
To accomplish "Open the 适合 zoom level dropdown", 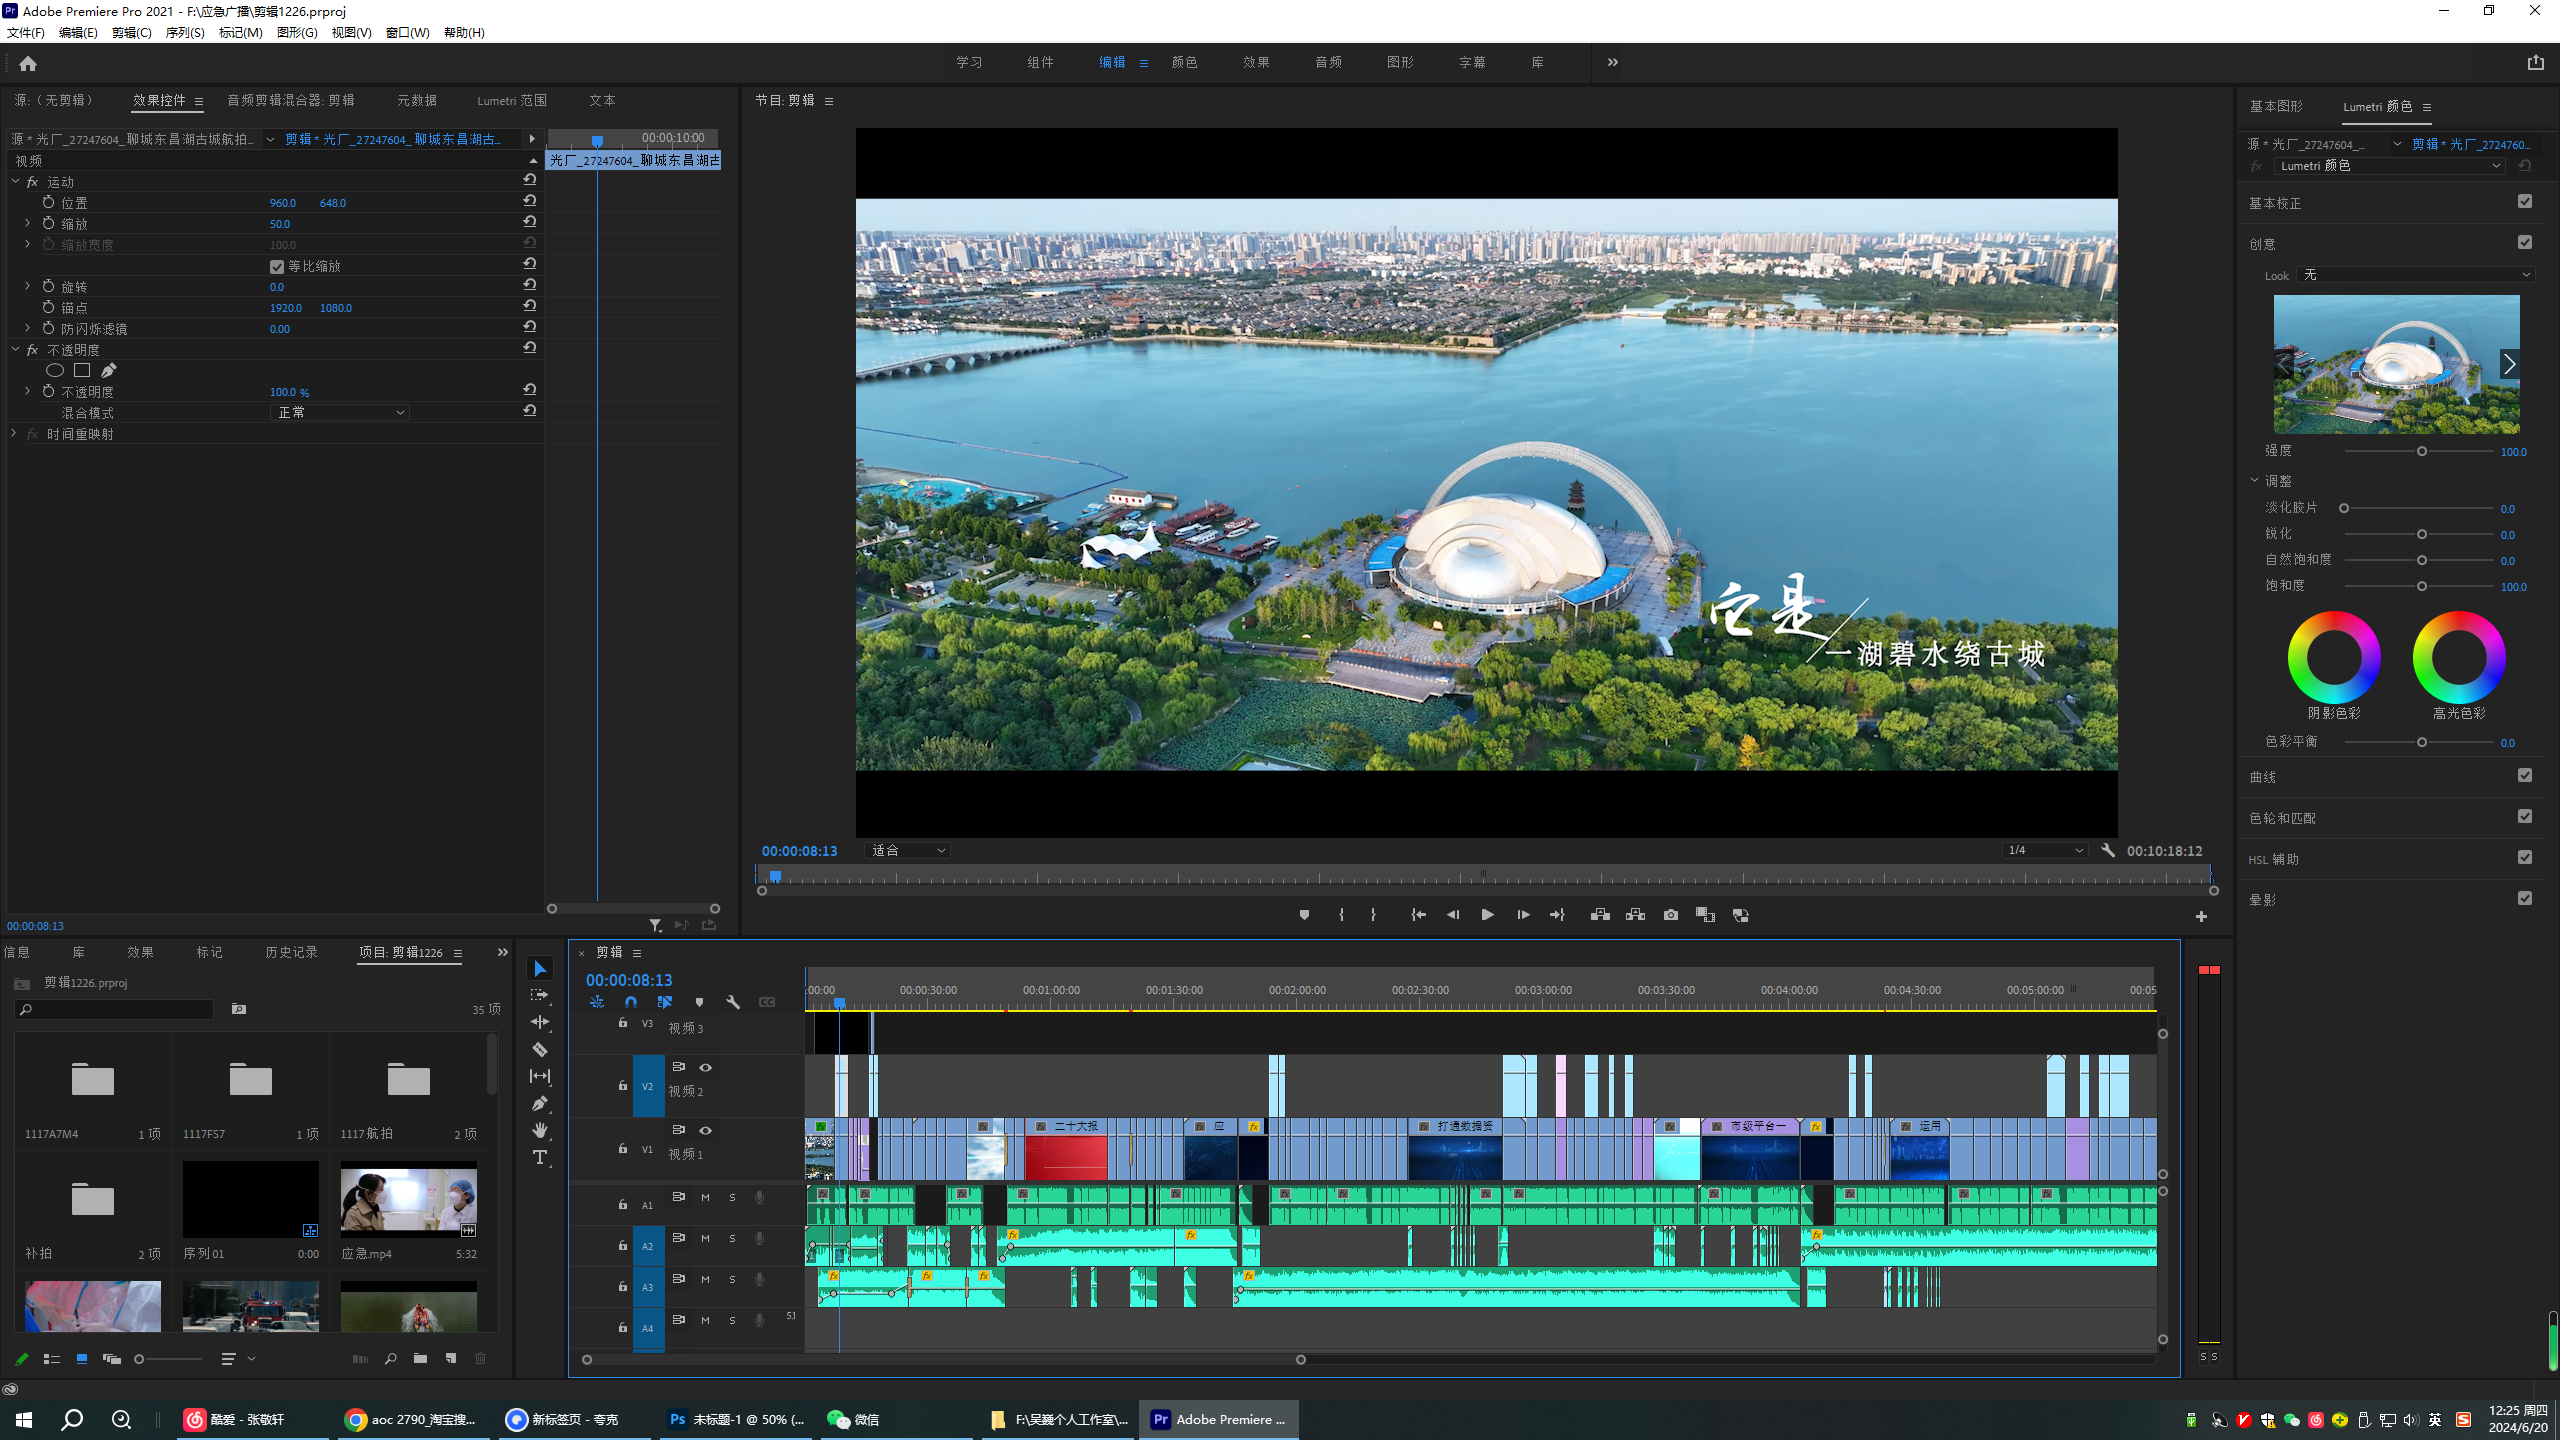I will tap(907, 850).
